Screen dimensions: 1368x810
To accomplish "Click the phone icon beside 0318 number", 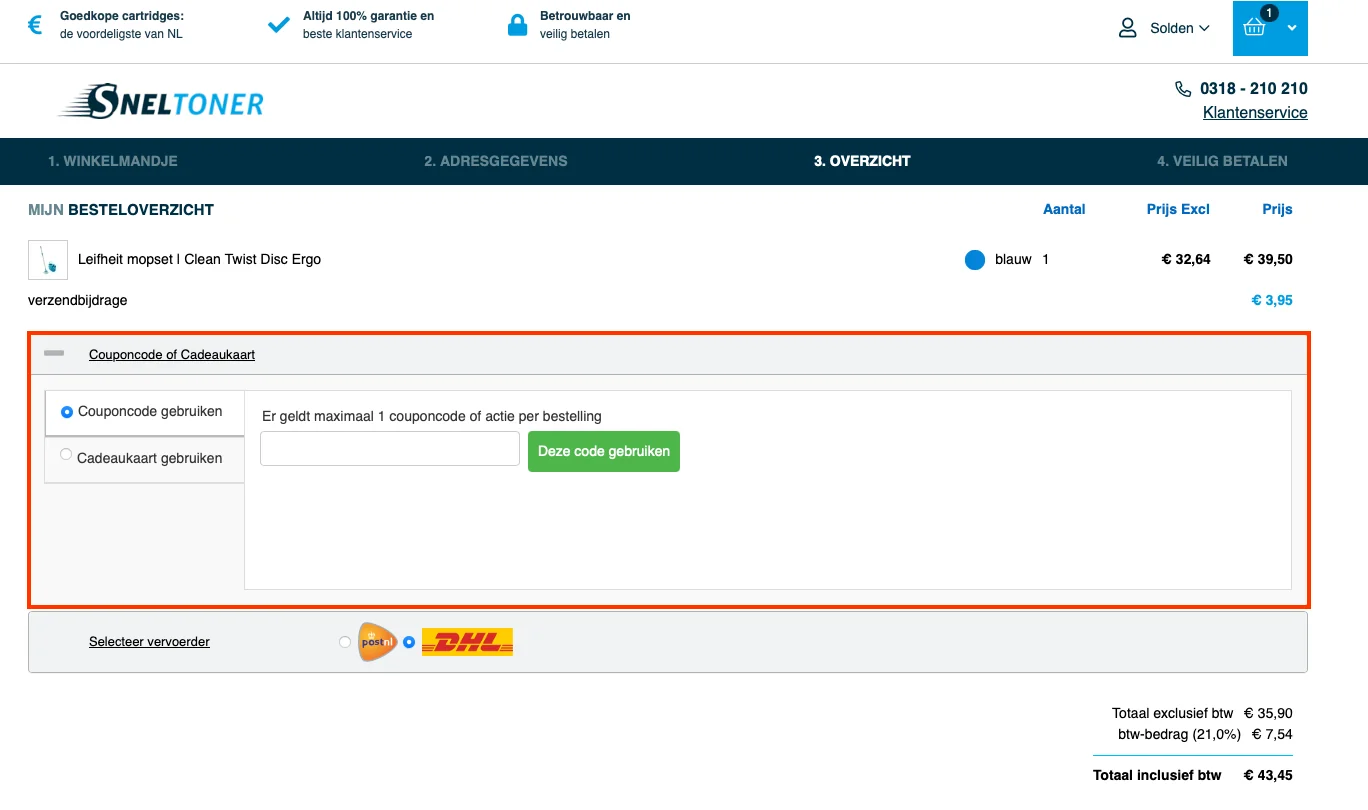I will coord(1183,89).
